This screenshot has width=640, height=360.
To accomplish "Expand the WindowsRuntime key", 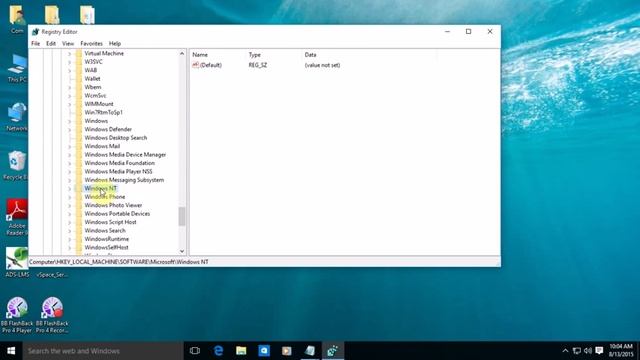I will pos(69,239).
